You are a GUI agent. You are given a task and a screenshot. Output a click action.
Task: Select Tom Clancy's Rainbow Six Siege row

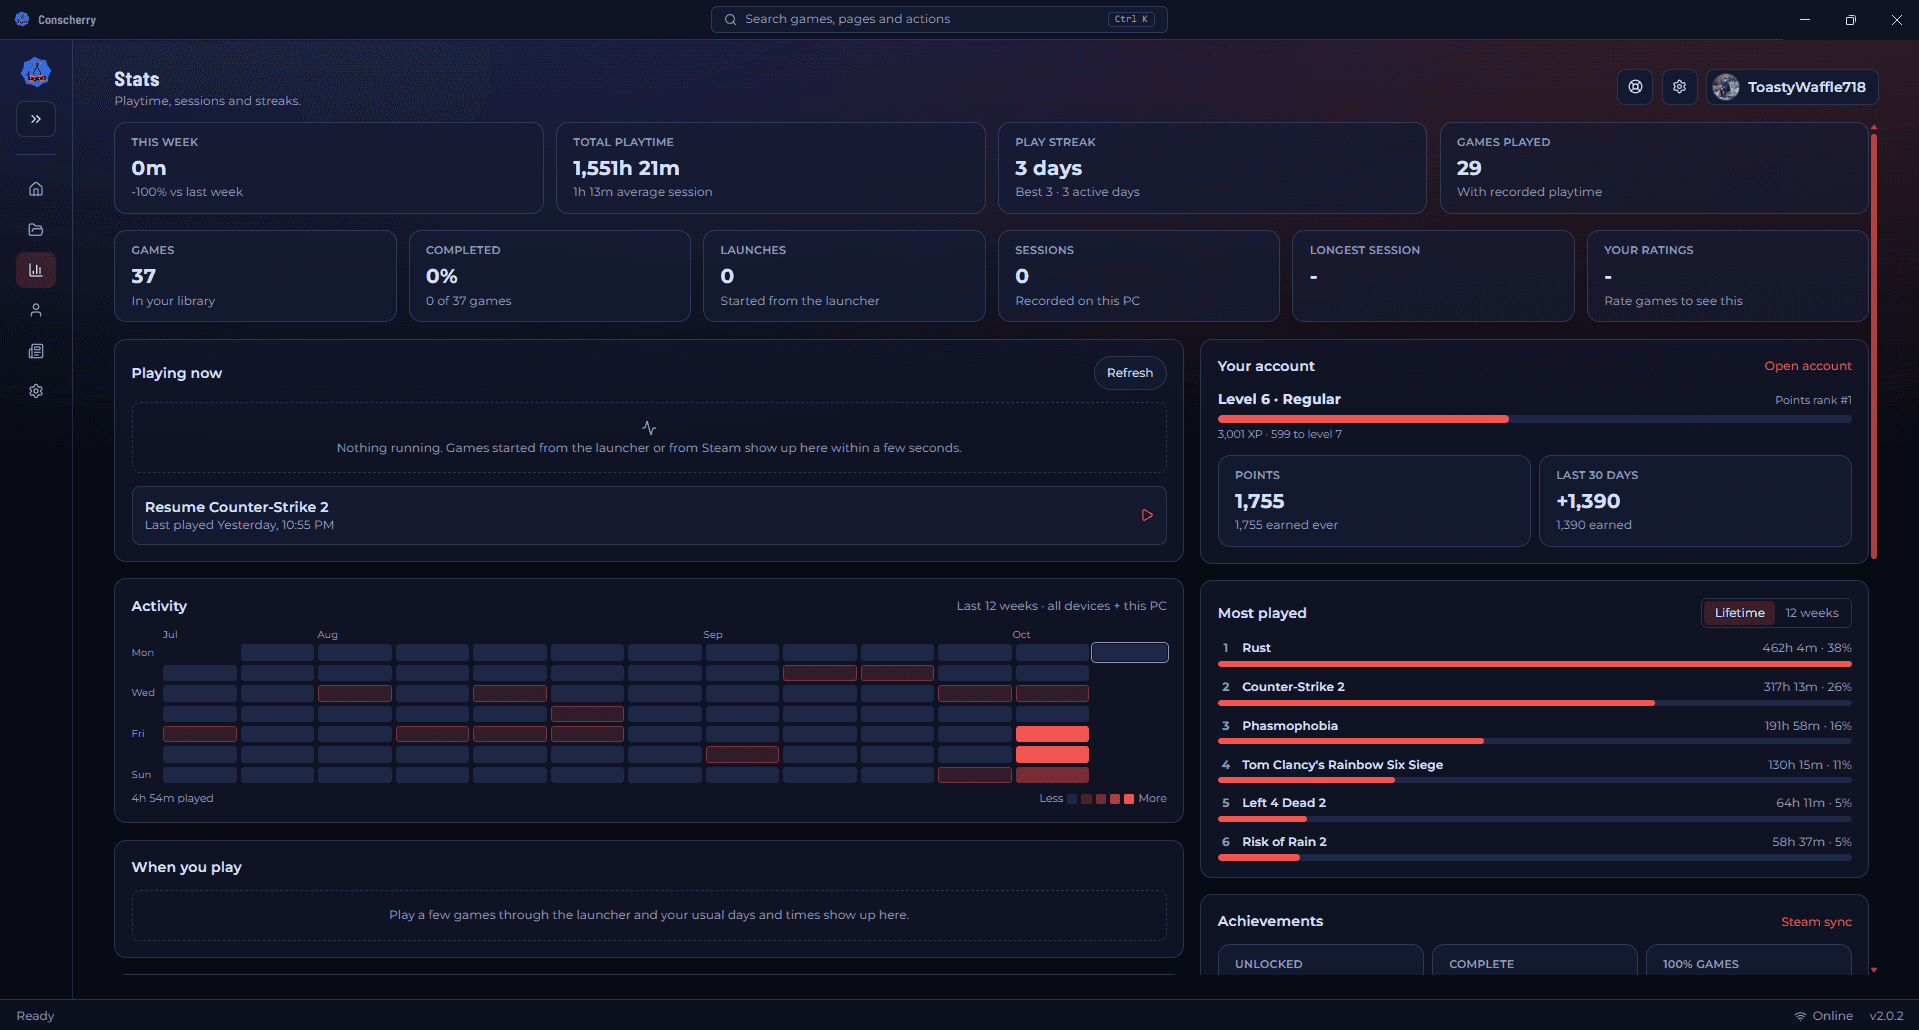coord(1534,768)
